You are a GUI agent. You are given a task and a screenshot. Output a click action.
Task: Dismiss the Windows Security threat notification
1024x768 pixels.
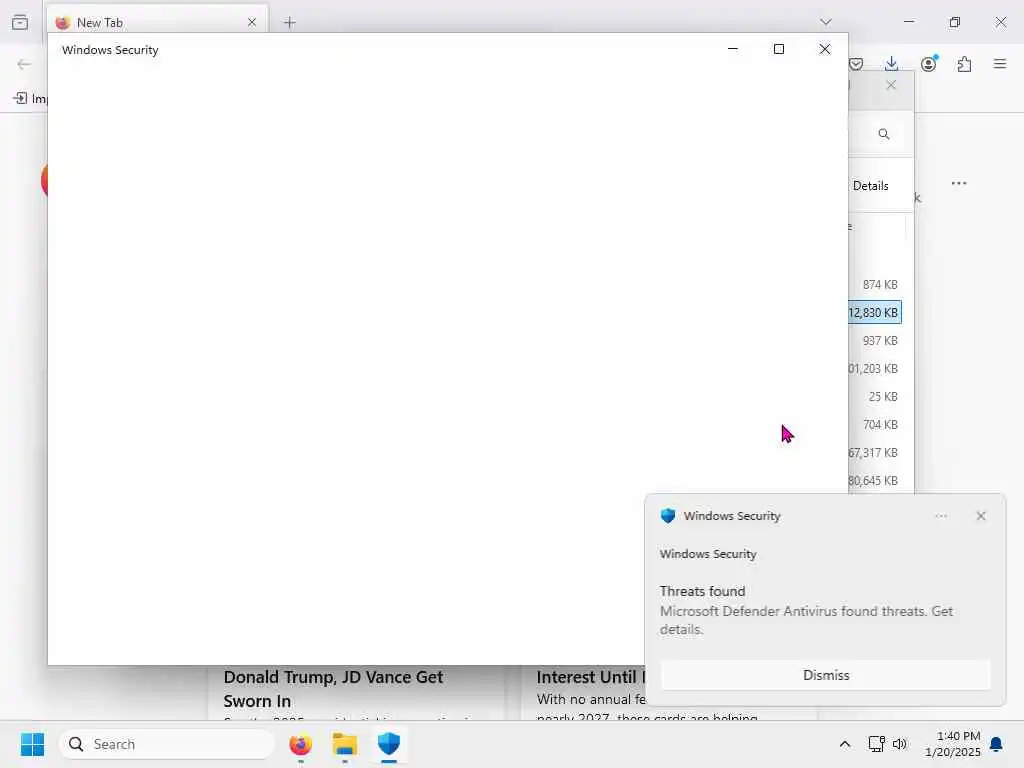point(825,675)
